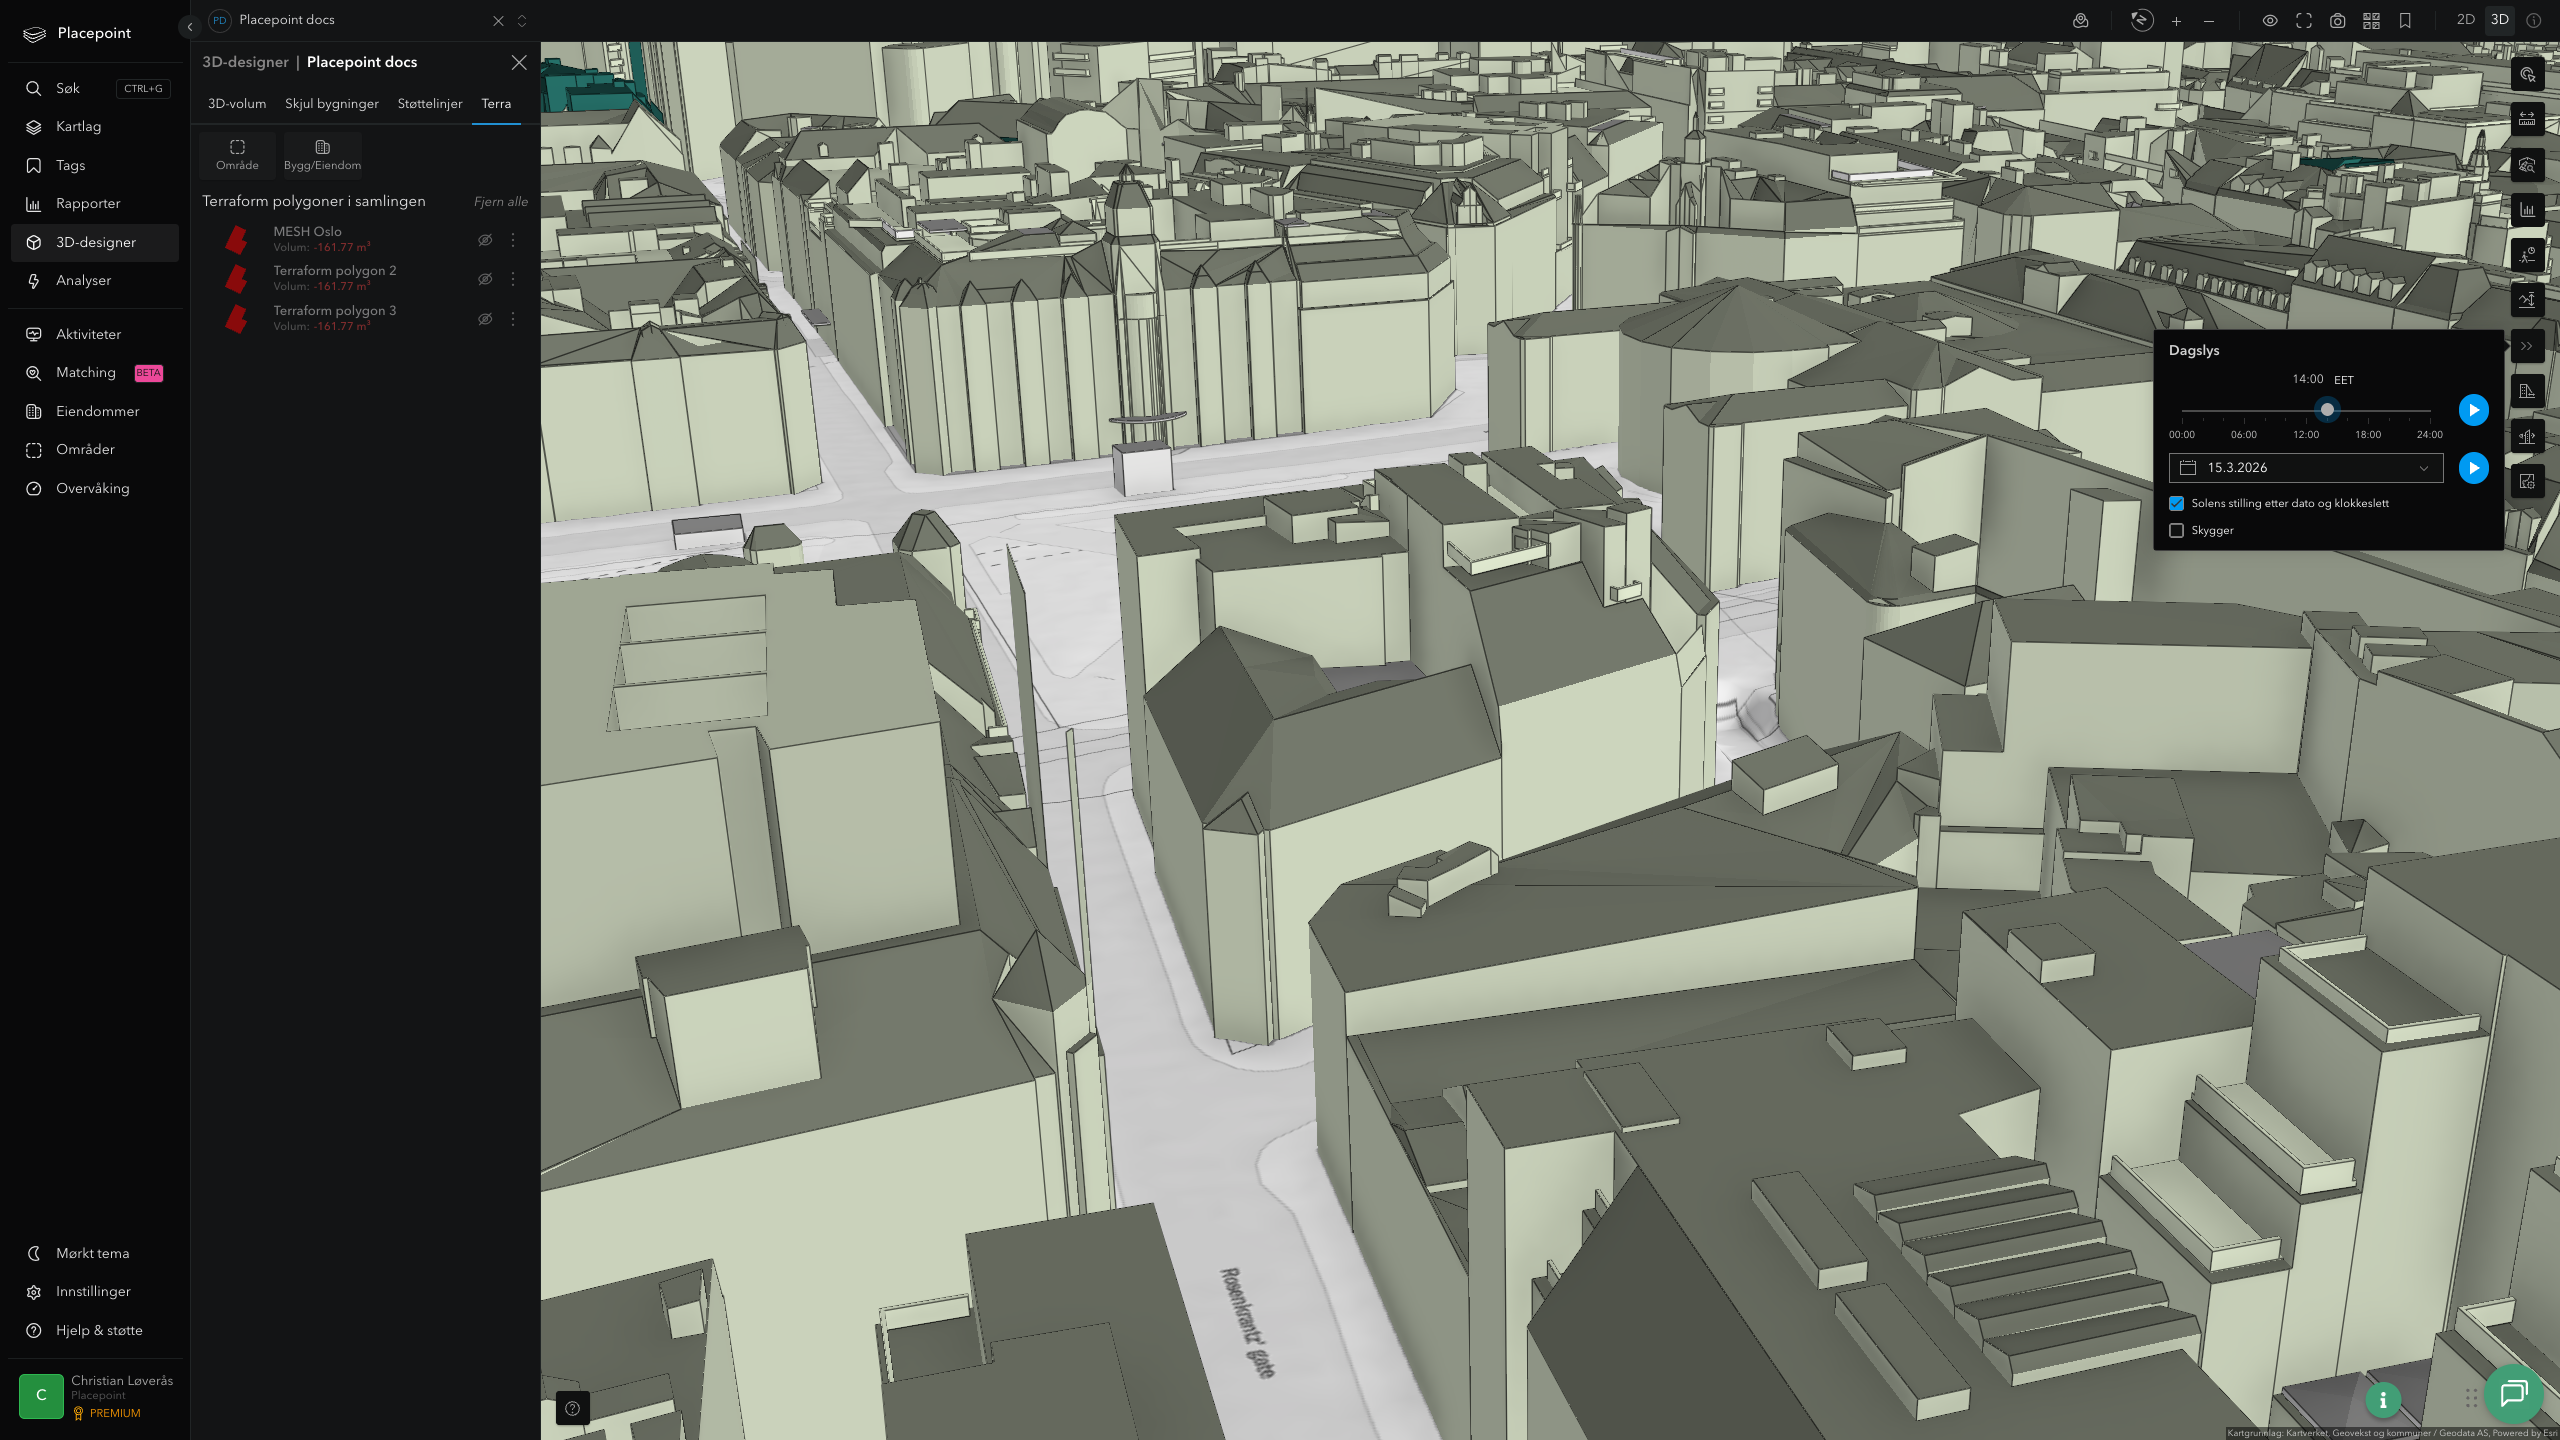Screen dimensions: 2560x1440
Task: Click the compass north reset icon
Action: pos(2141,20)
